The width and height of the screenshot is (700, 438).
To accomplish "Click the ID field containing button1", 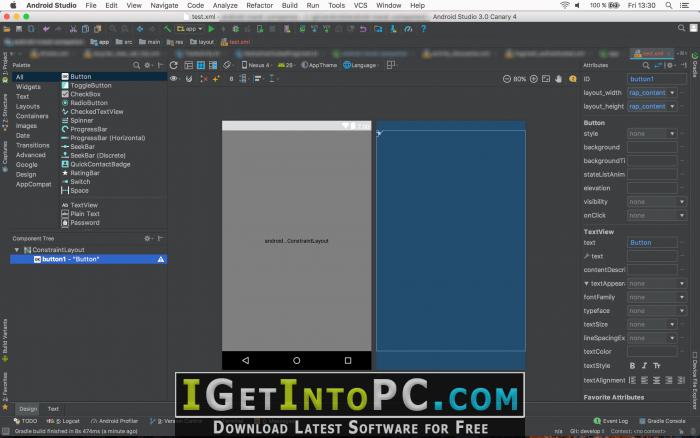I will [657, 79].
